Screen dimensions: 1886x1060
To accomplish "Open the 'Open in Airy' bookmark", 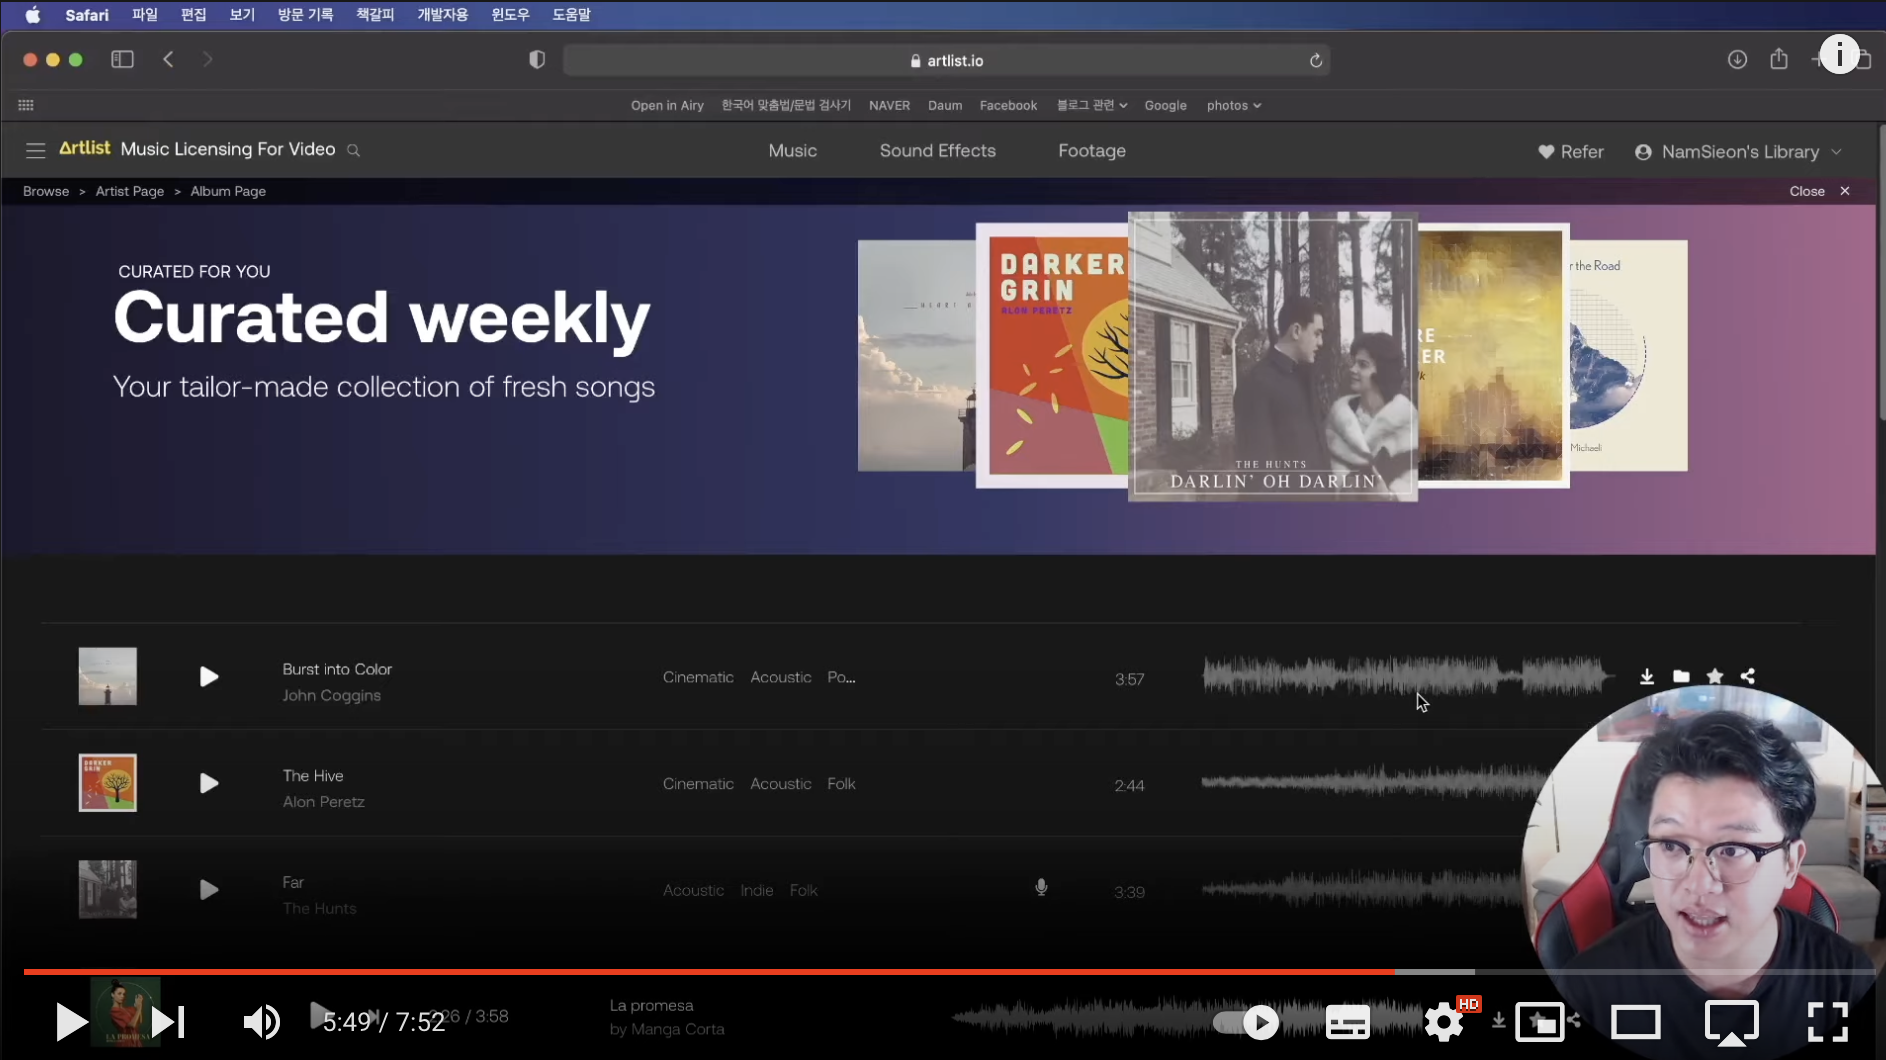I will (667, 106).
